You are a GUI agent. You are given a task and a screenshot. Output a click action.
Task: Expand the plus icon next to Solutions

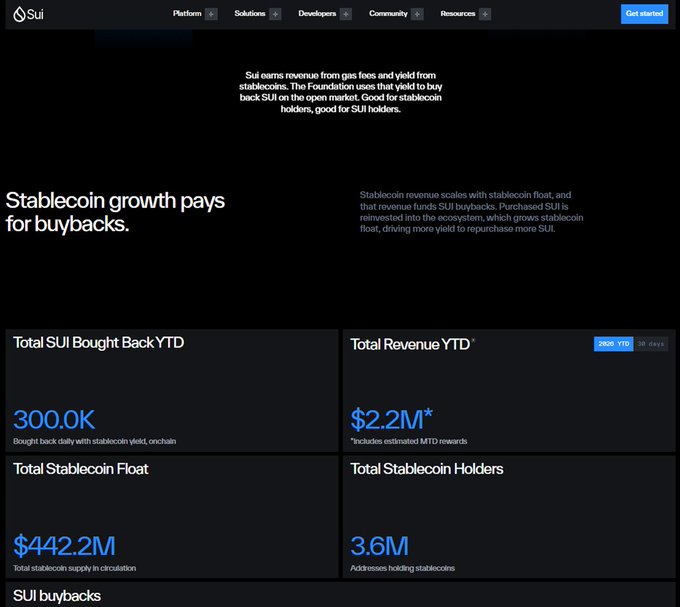pyautogui.click(x=275, y=14)
